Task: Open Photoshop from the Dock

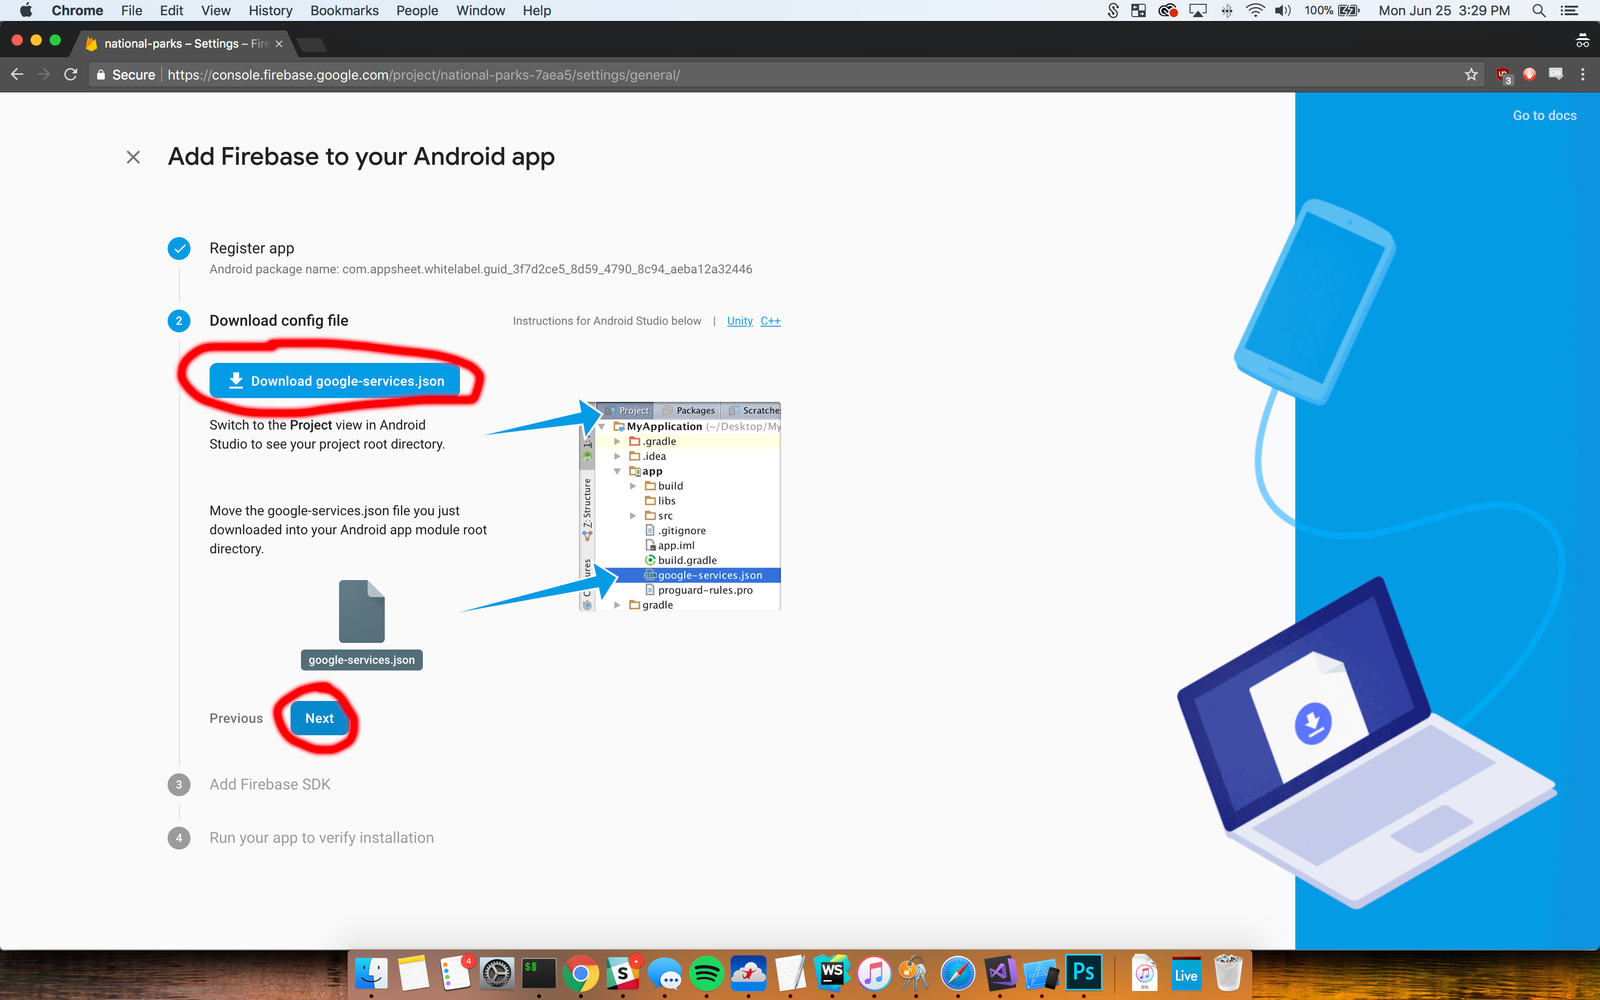Action: [1083, 973]
